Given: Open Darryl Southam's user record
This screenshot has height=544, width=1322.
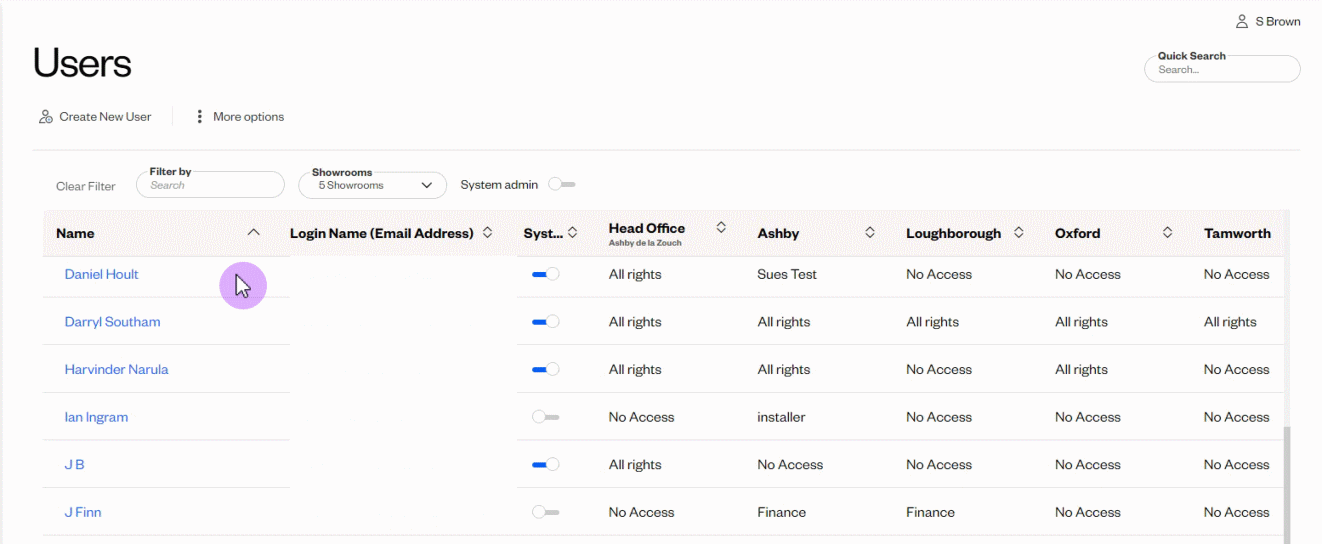Looking at the screenshot, I should click(112, 322).
